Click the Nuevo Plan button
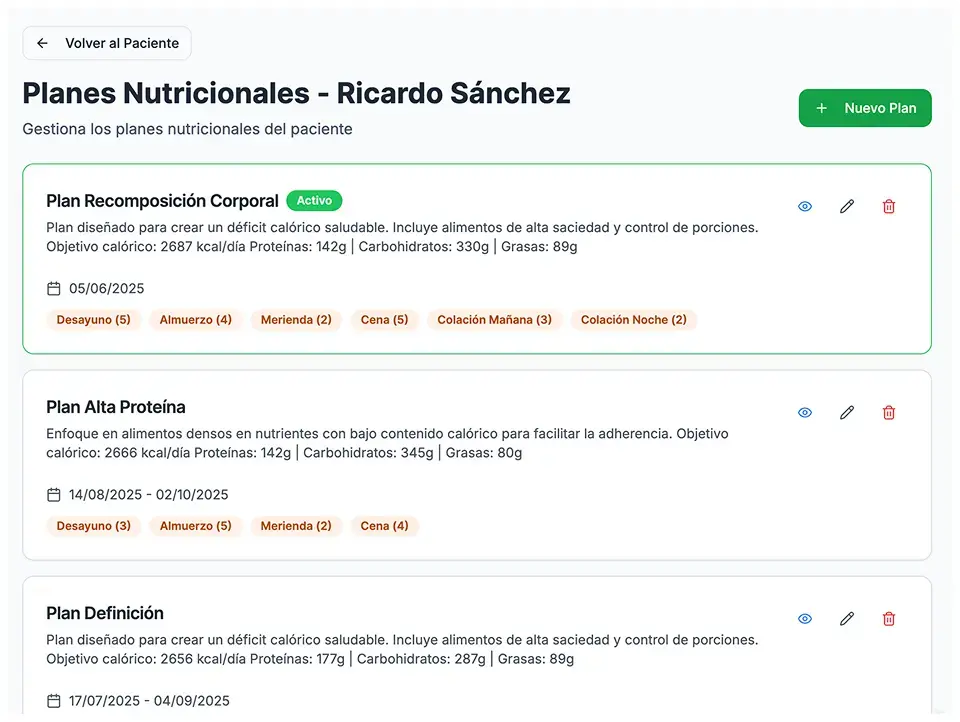This screenshot has height=722, width=960. click(x=864, y=108)
